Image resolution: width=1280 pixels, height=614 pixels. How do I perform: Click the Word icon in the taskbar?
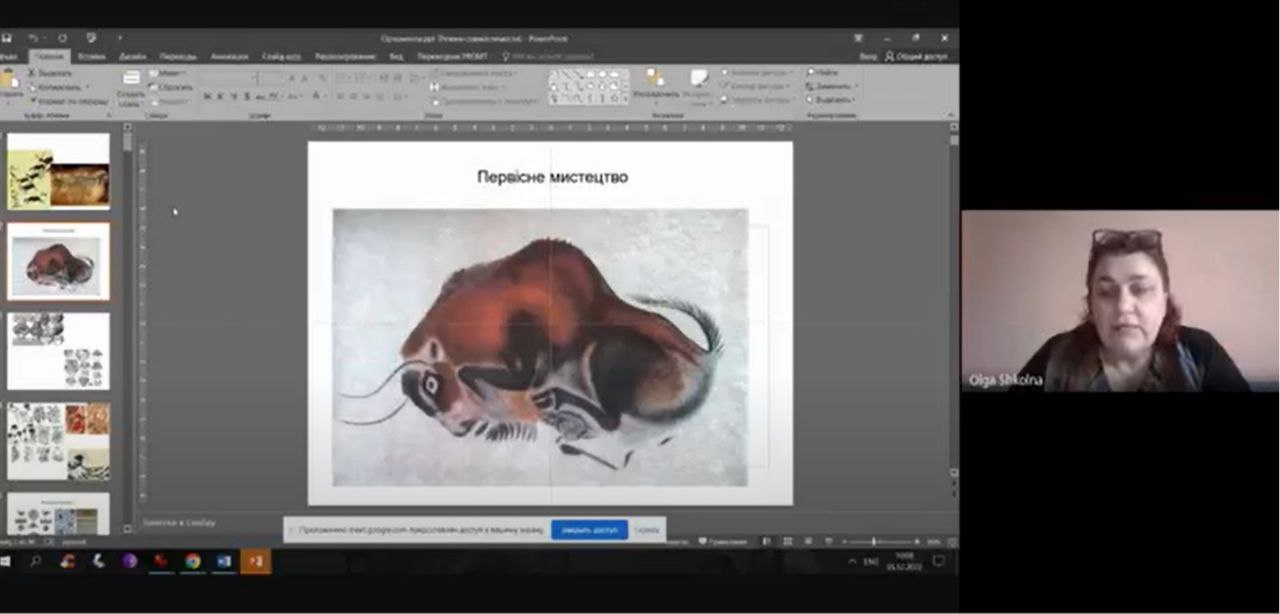[224, 562]
